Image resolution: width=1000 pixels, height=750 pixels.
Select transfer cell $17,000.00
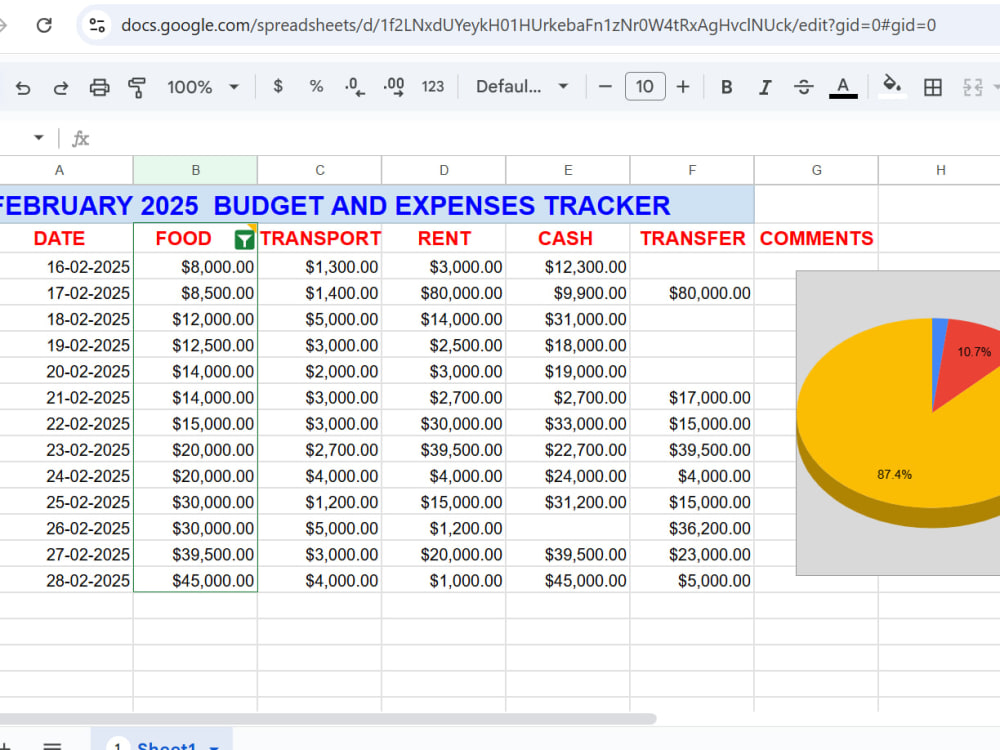coord(692,397)
